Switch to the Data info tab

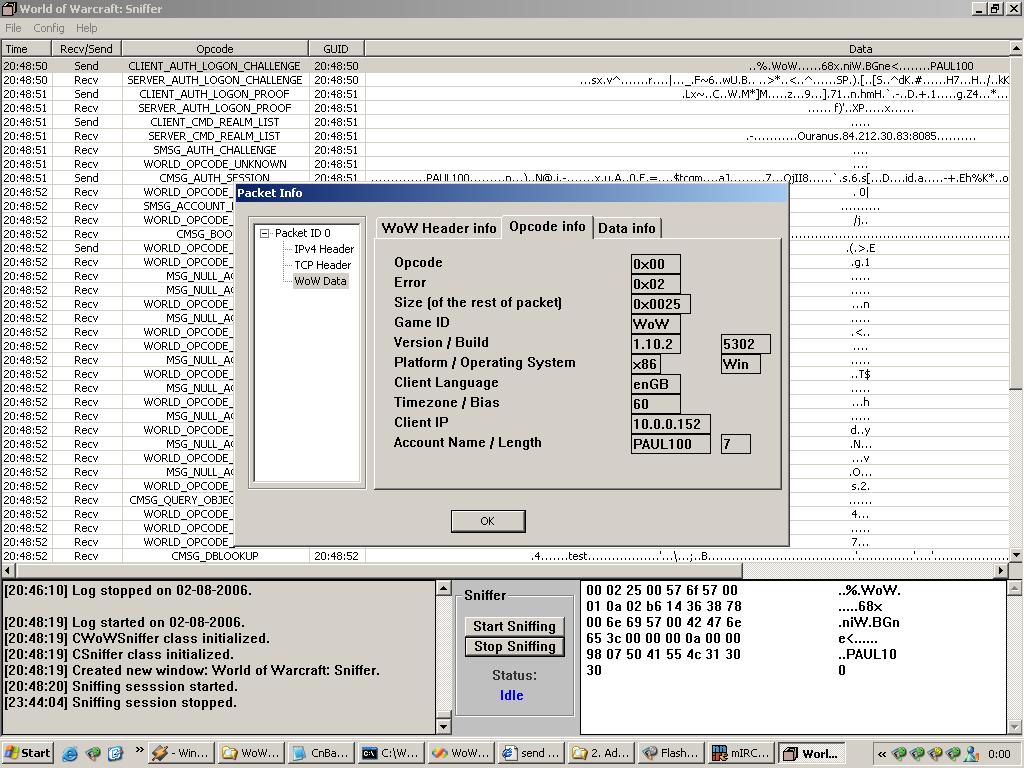click(x=626, y=228)
